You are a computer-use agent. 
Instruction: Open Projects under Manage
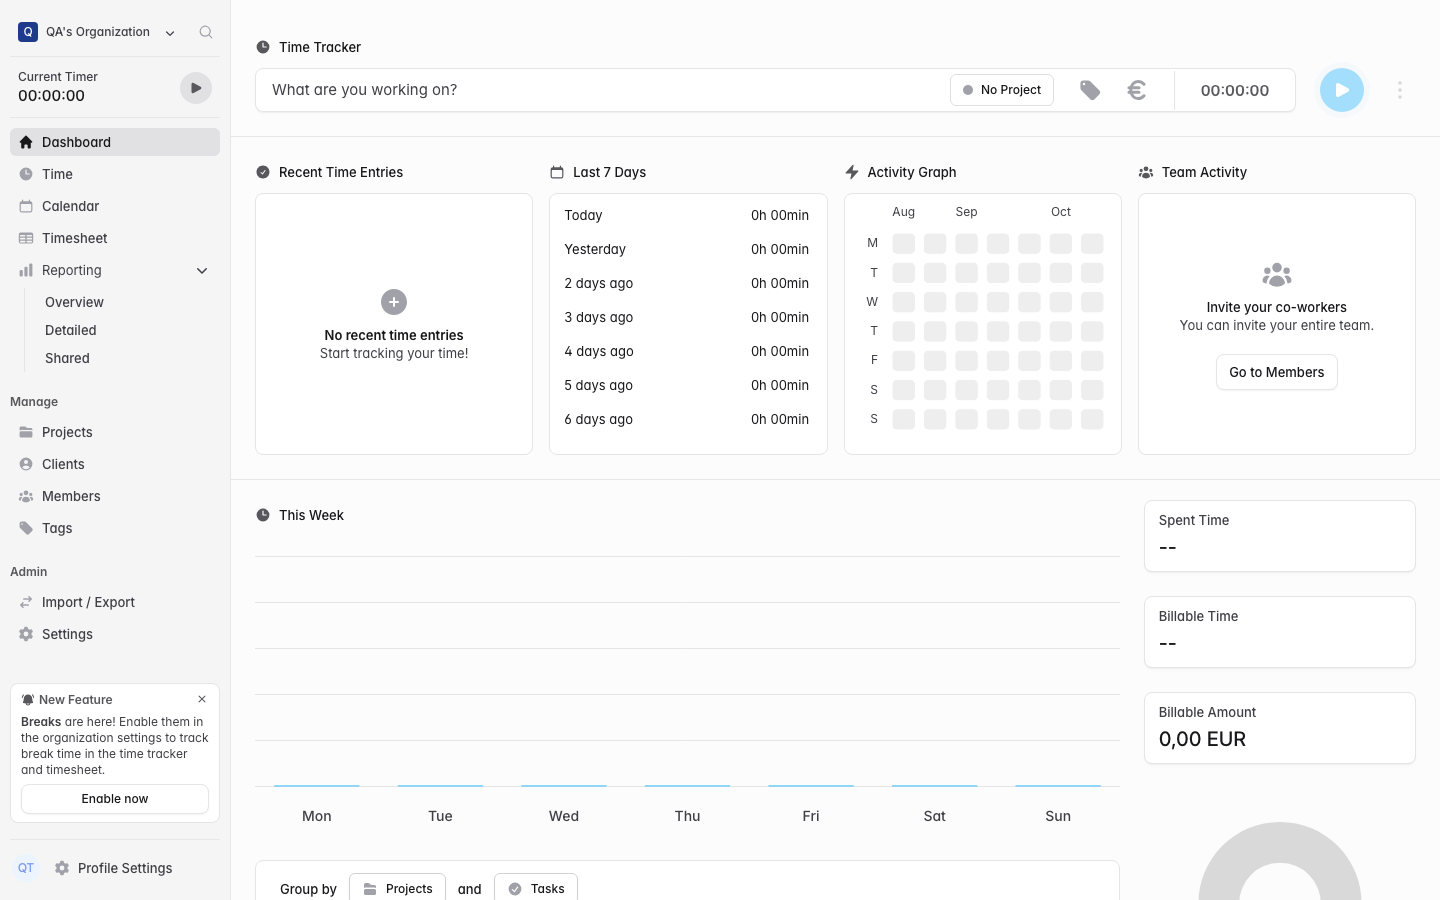pos(115,432)
